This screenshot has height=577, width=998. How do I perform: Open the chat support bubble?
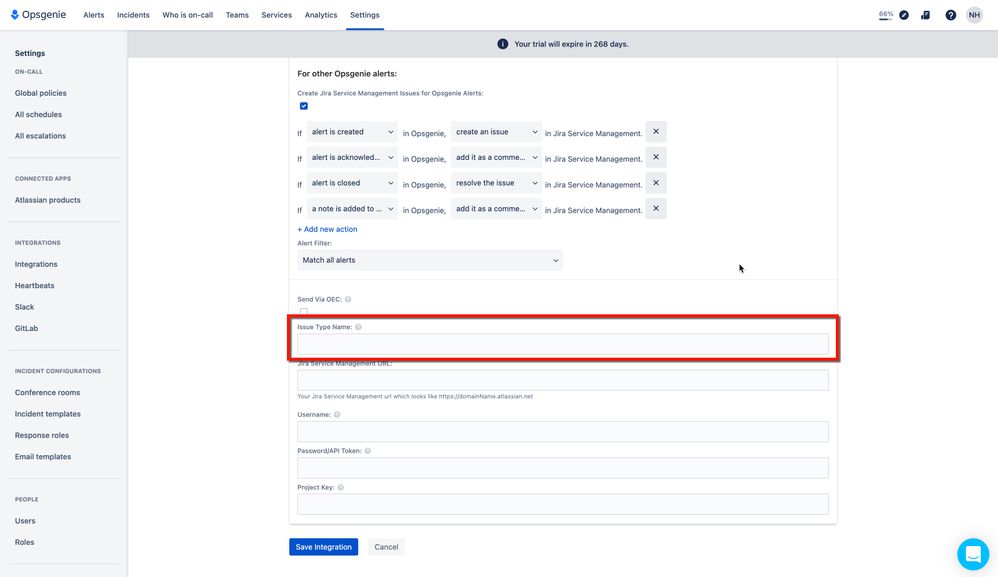coord(973,554)
